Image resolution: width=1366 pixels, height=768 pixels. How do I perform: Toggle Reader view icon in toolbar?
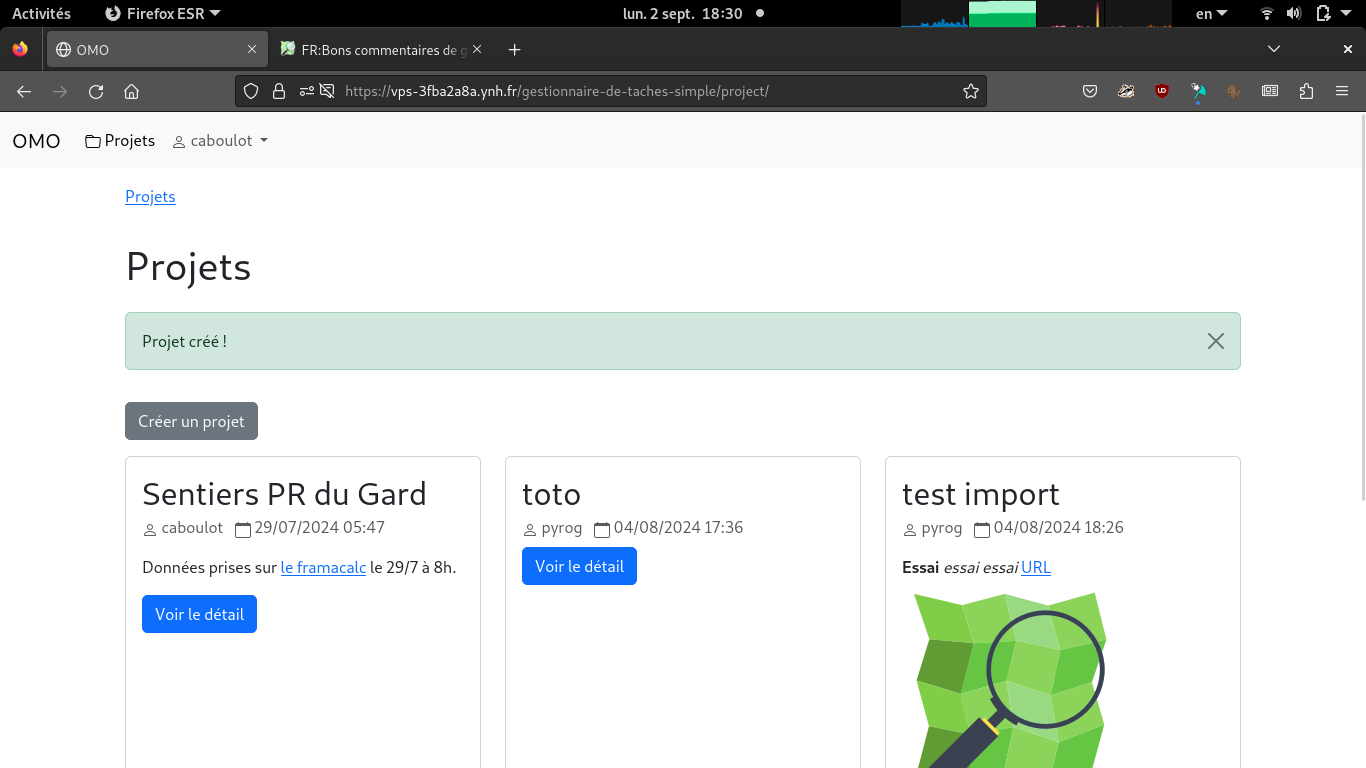pos(1270,91)
